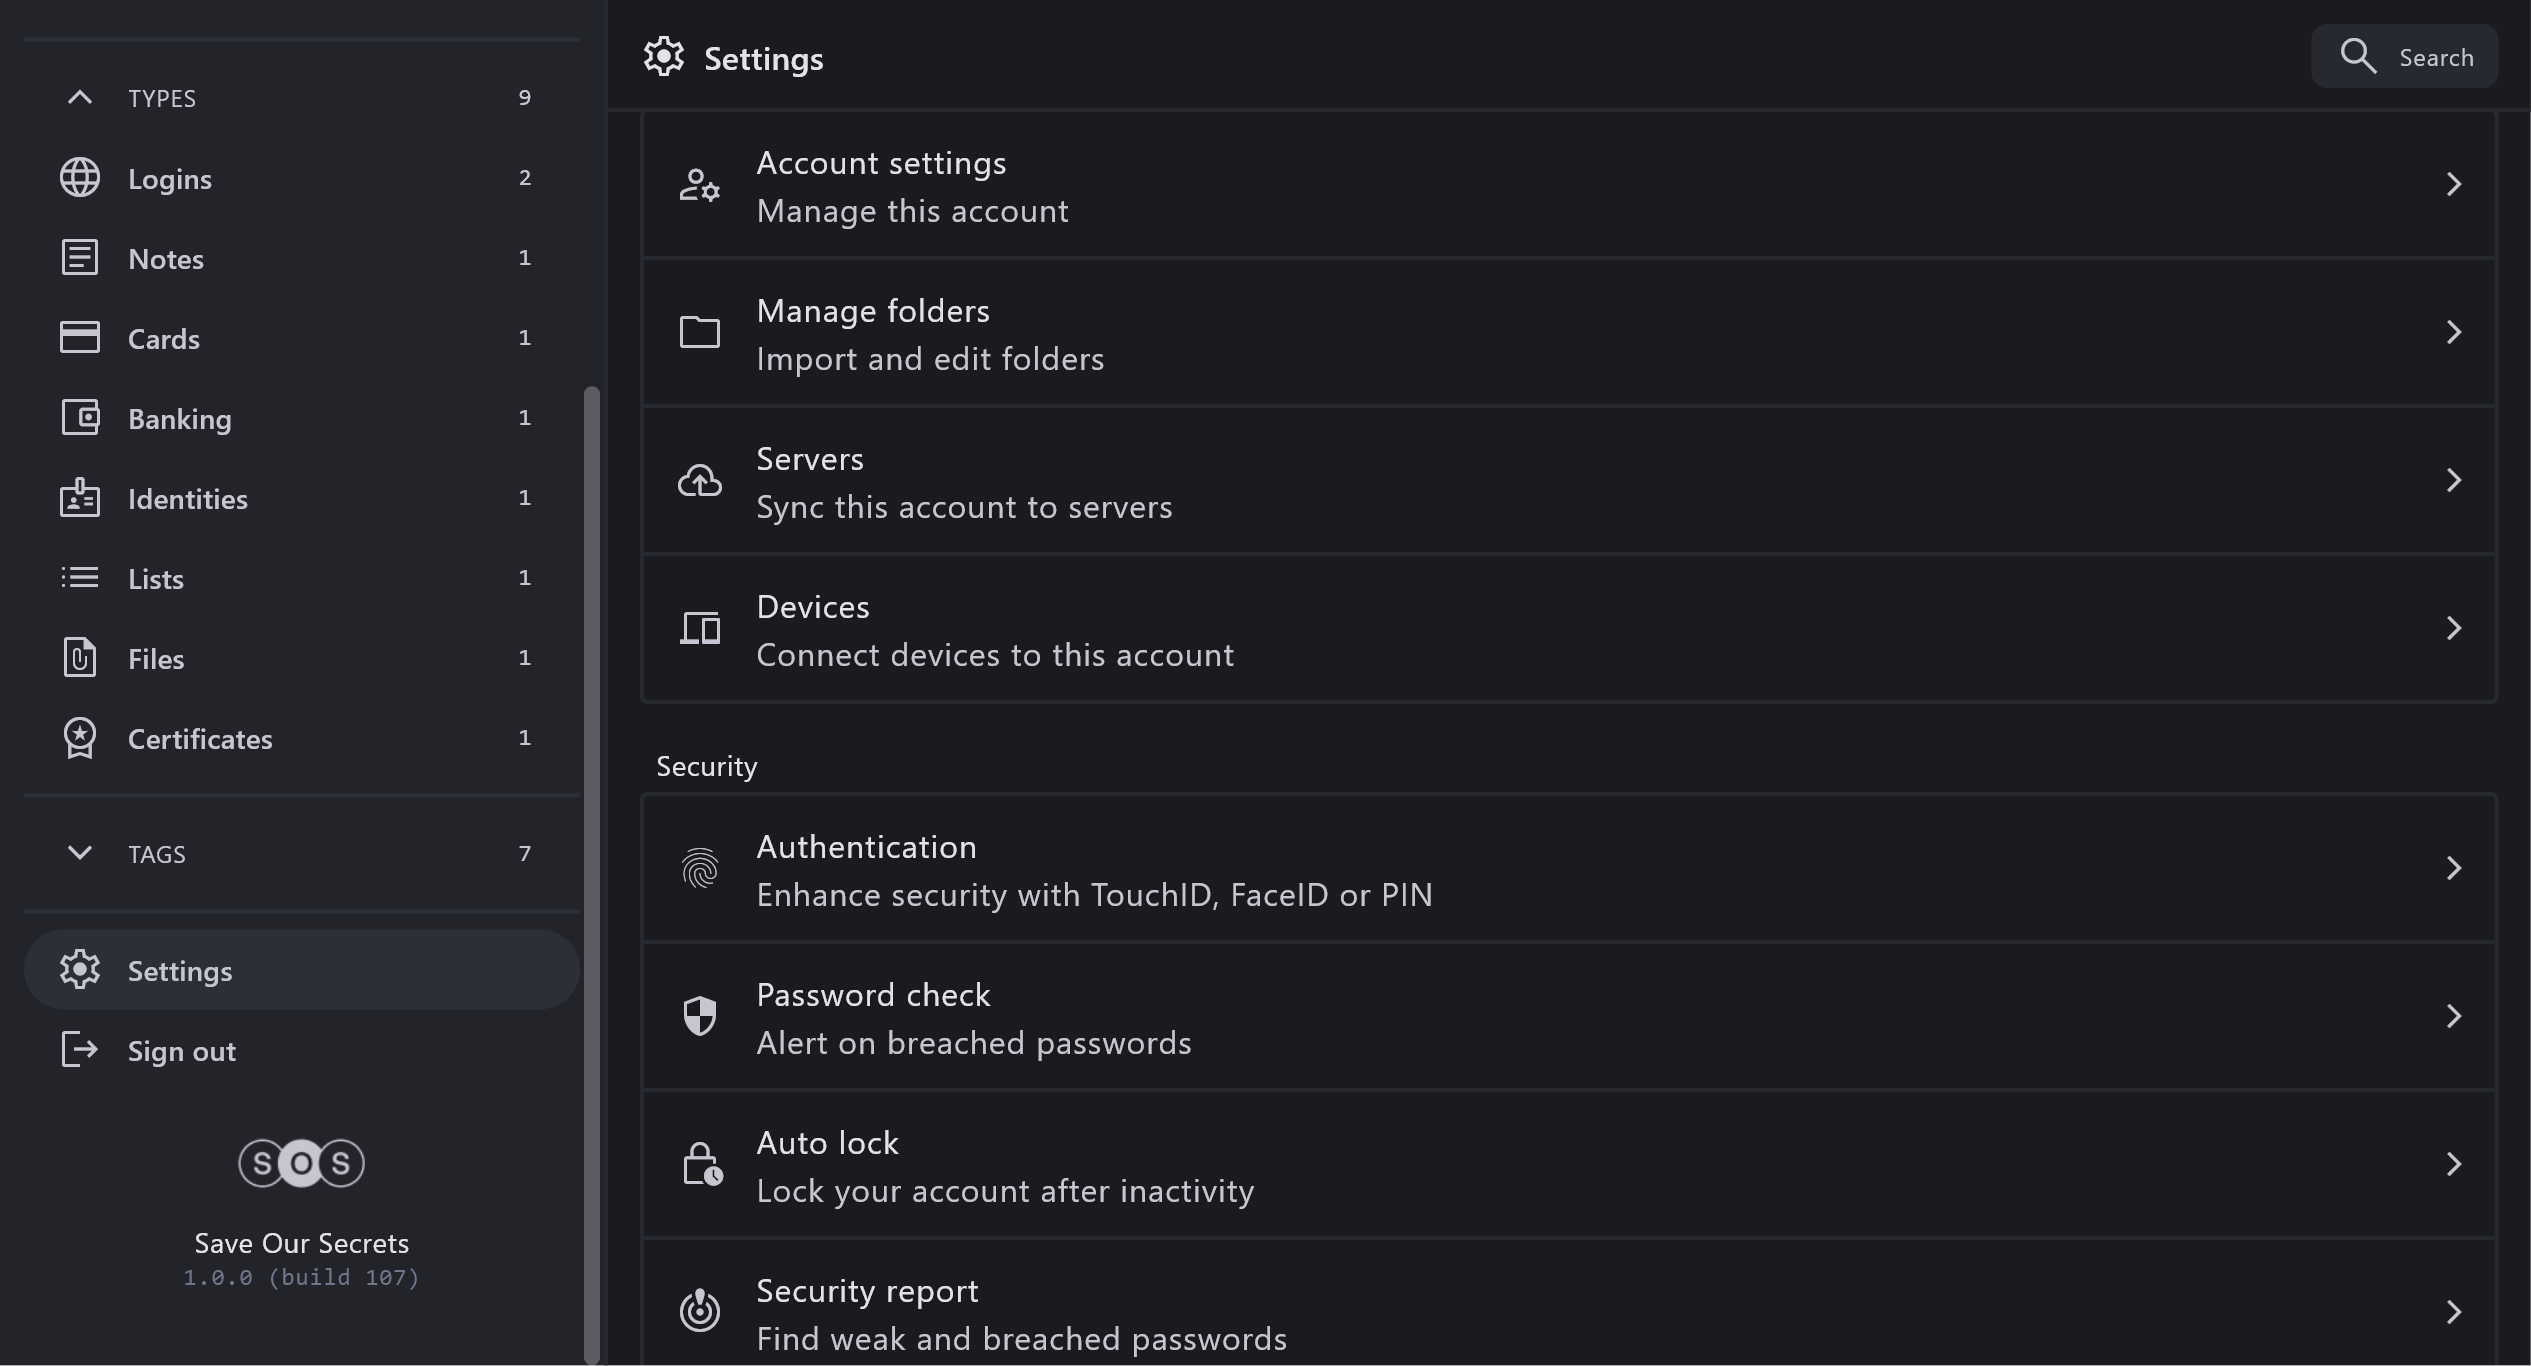Select Logins in the sidebar
Viewport: 2531px width, 1366px height.
(x=170, y=179)
